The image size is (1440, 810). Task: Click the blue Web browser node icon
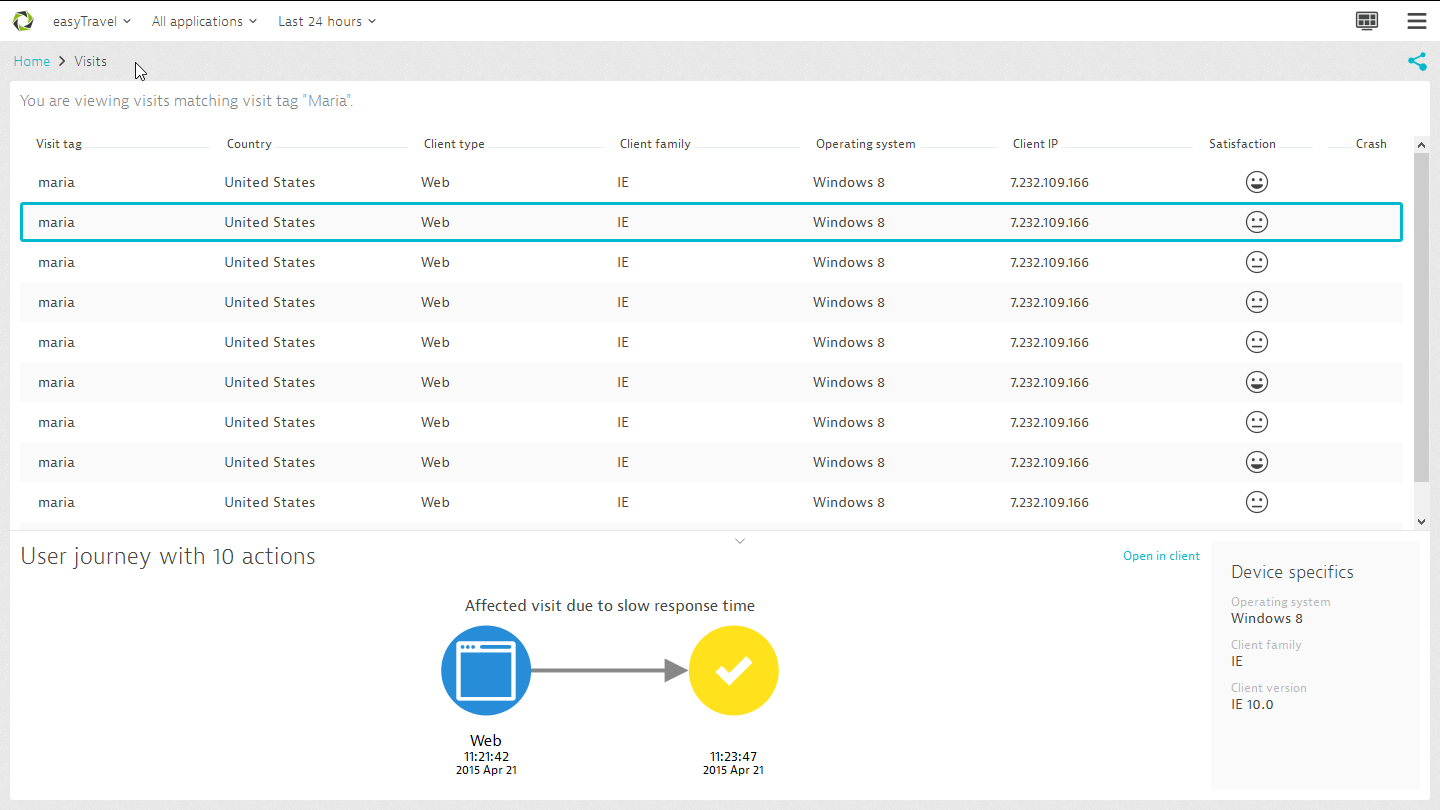click(x=485, y=670)
